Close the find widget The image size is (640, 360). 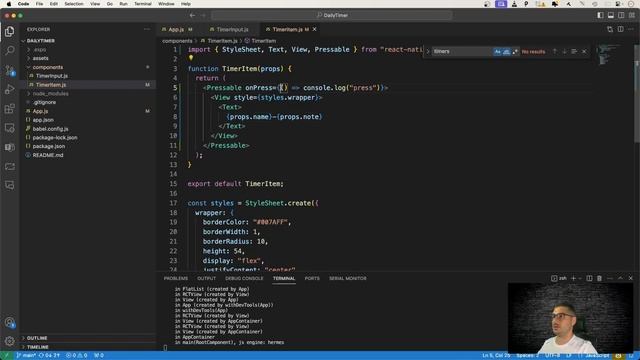click(584, 51)
